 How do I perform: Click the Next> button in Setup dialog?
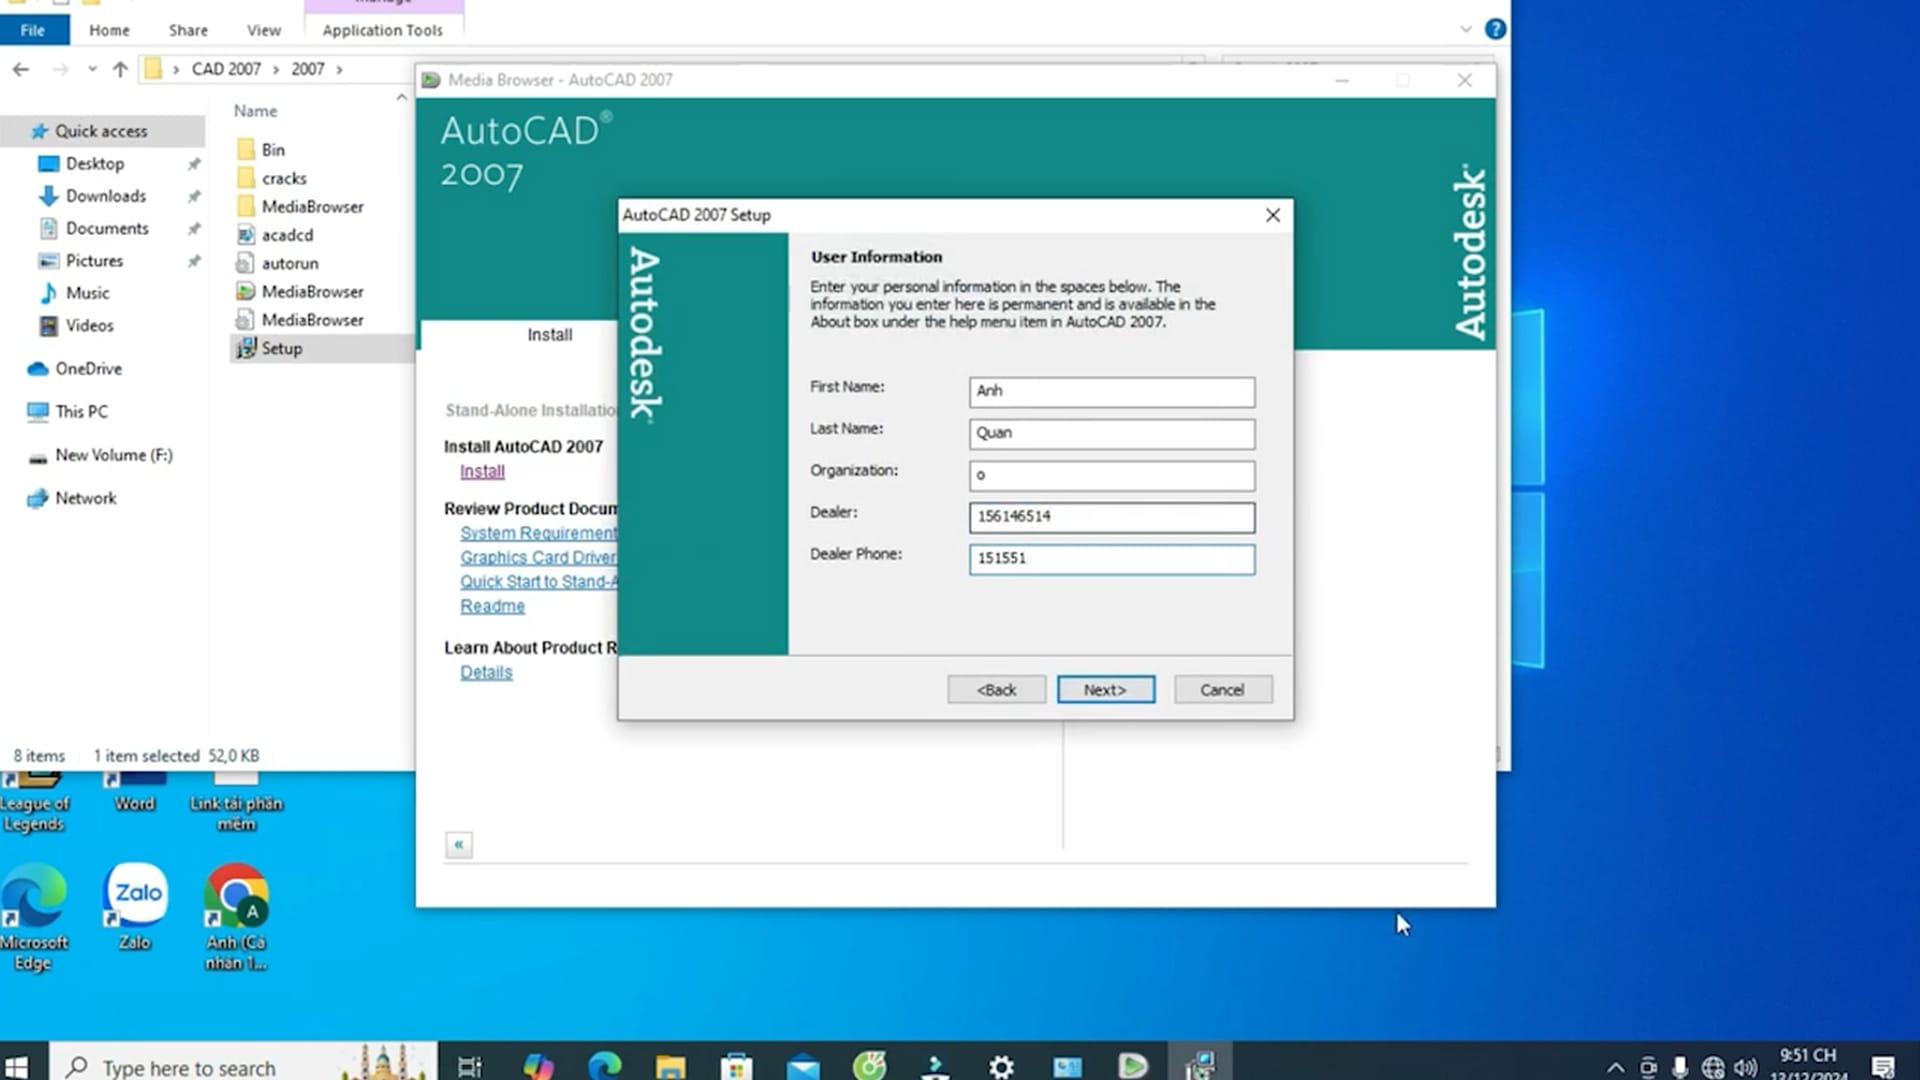1105,690
